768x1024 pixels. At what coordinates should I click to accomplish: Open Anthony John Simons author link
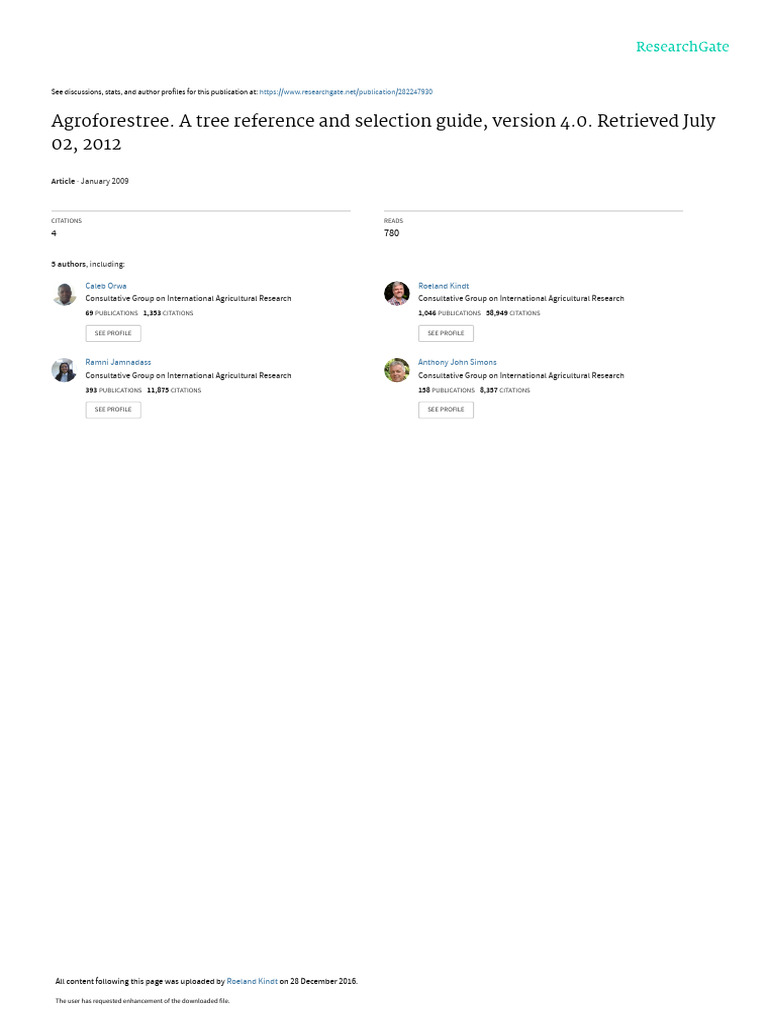[x=457, y=362]
